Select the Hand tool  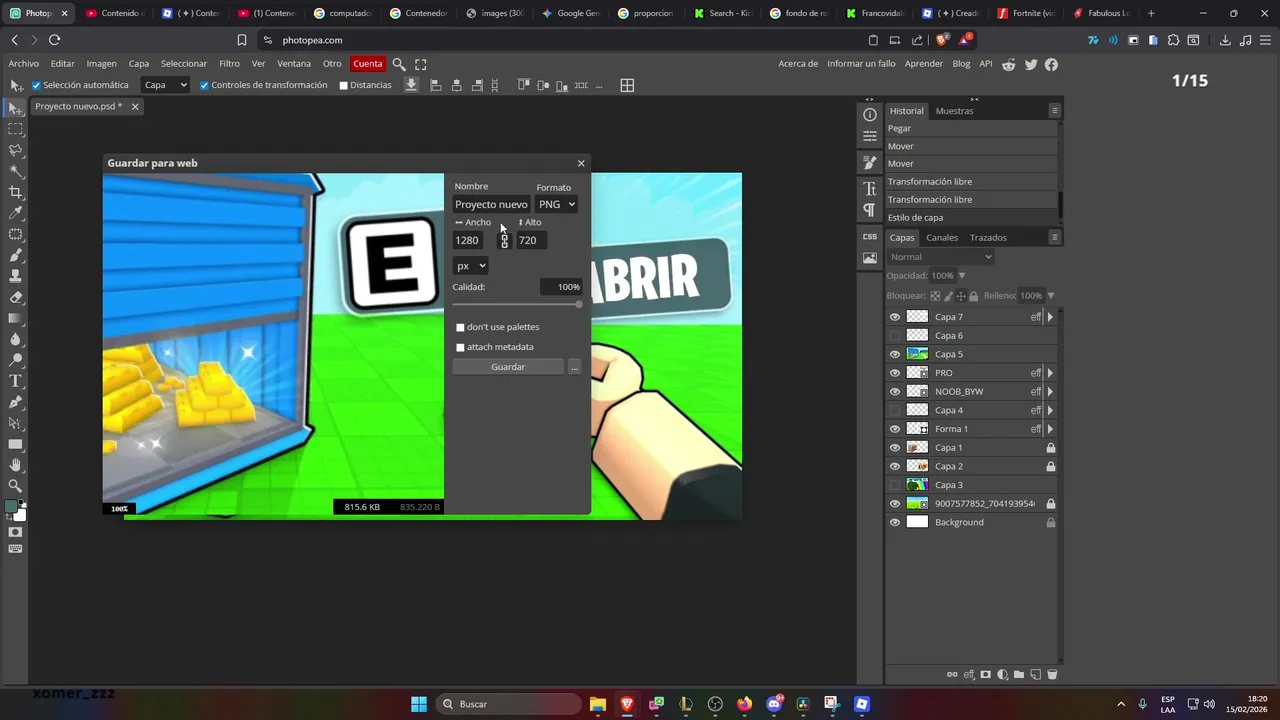(15, 465)
